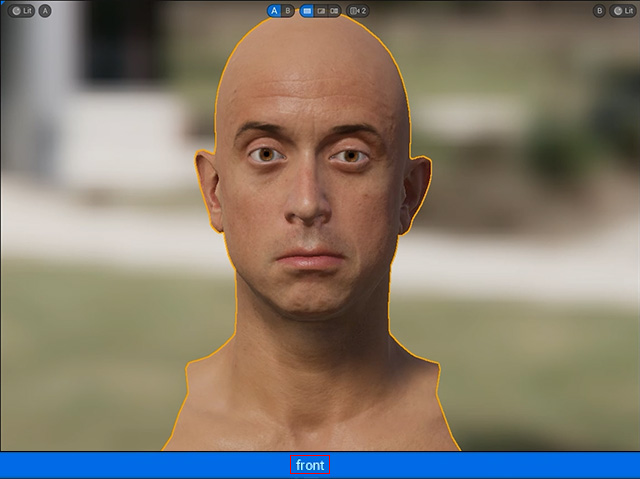The height and width of the screenshot is (479, 640).
Task: Select the single view layout icon
Action: point(307,11)
